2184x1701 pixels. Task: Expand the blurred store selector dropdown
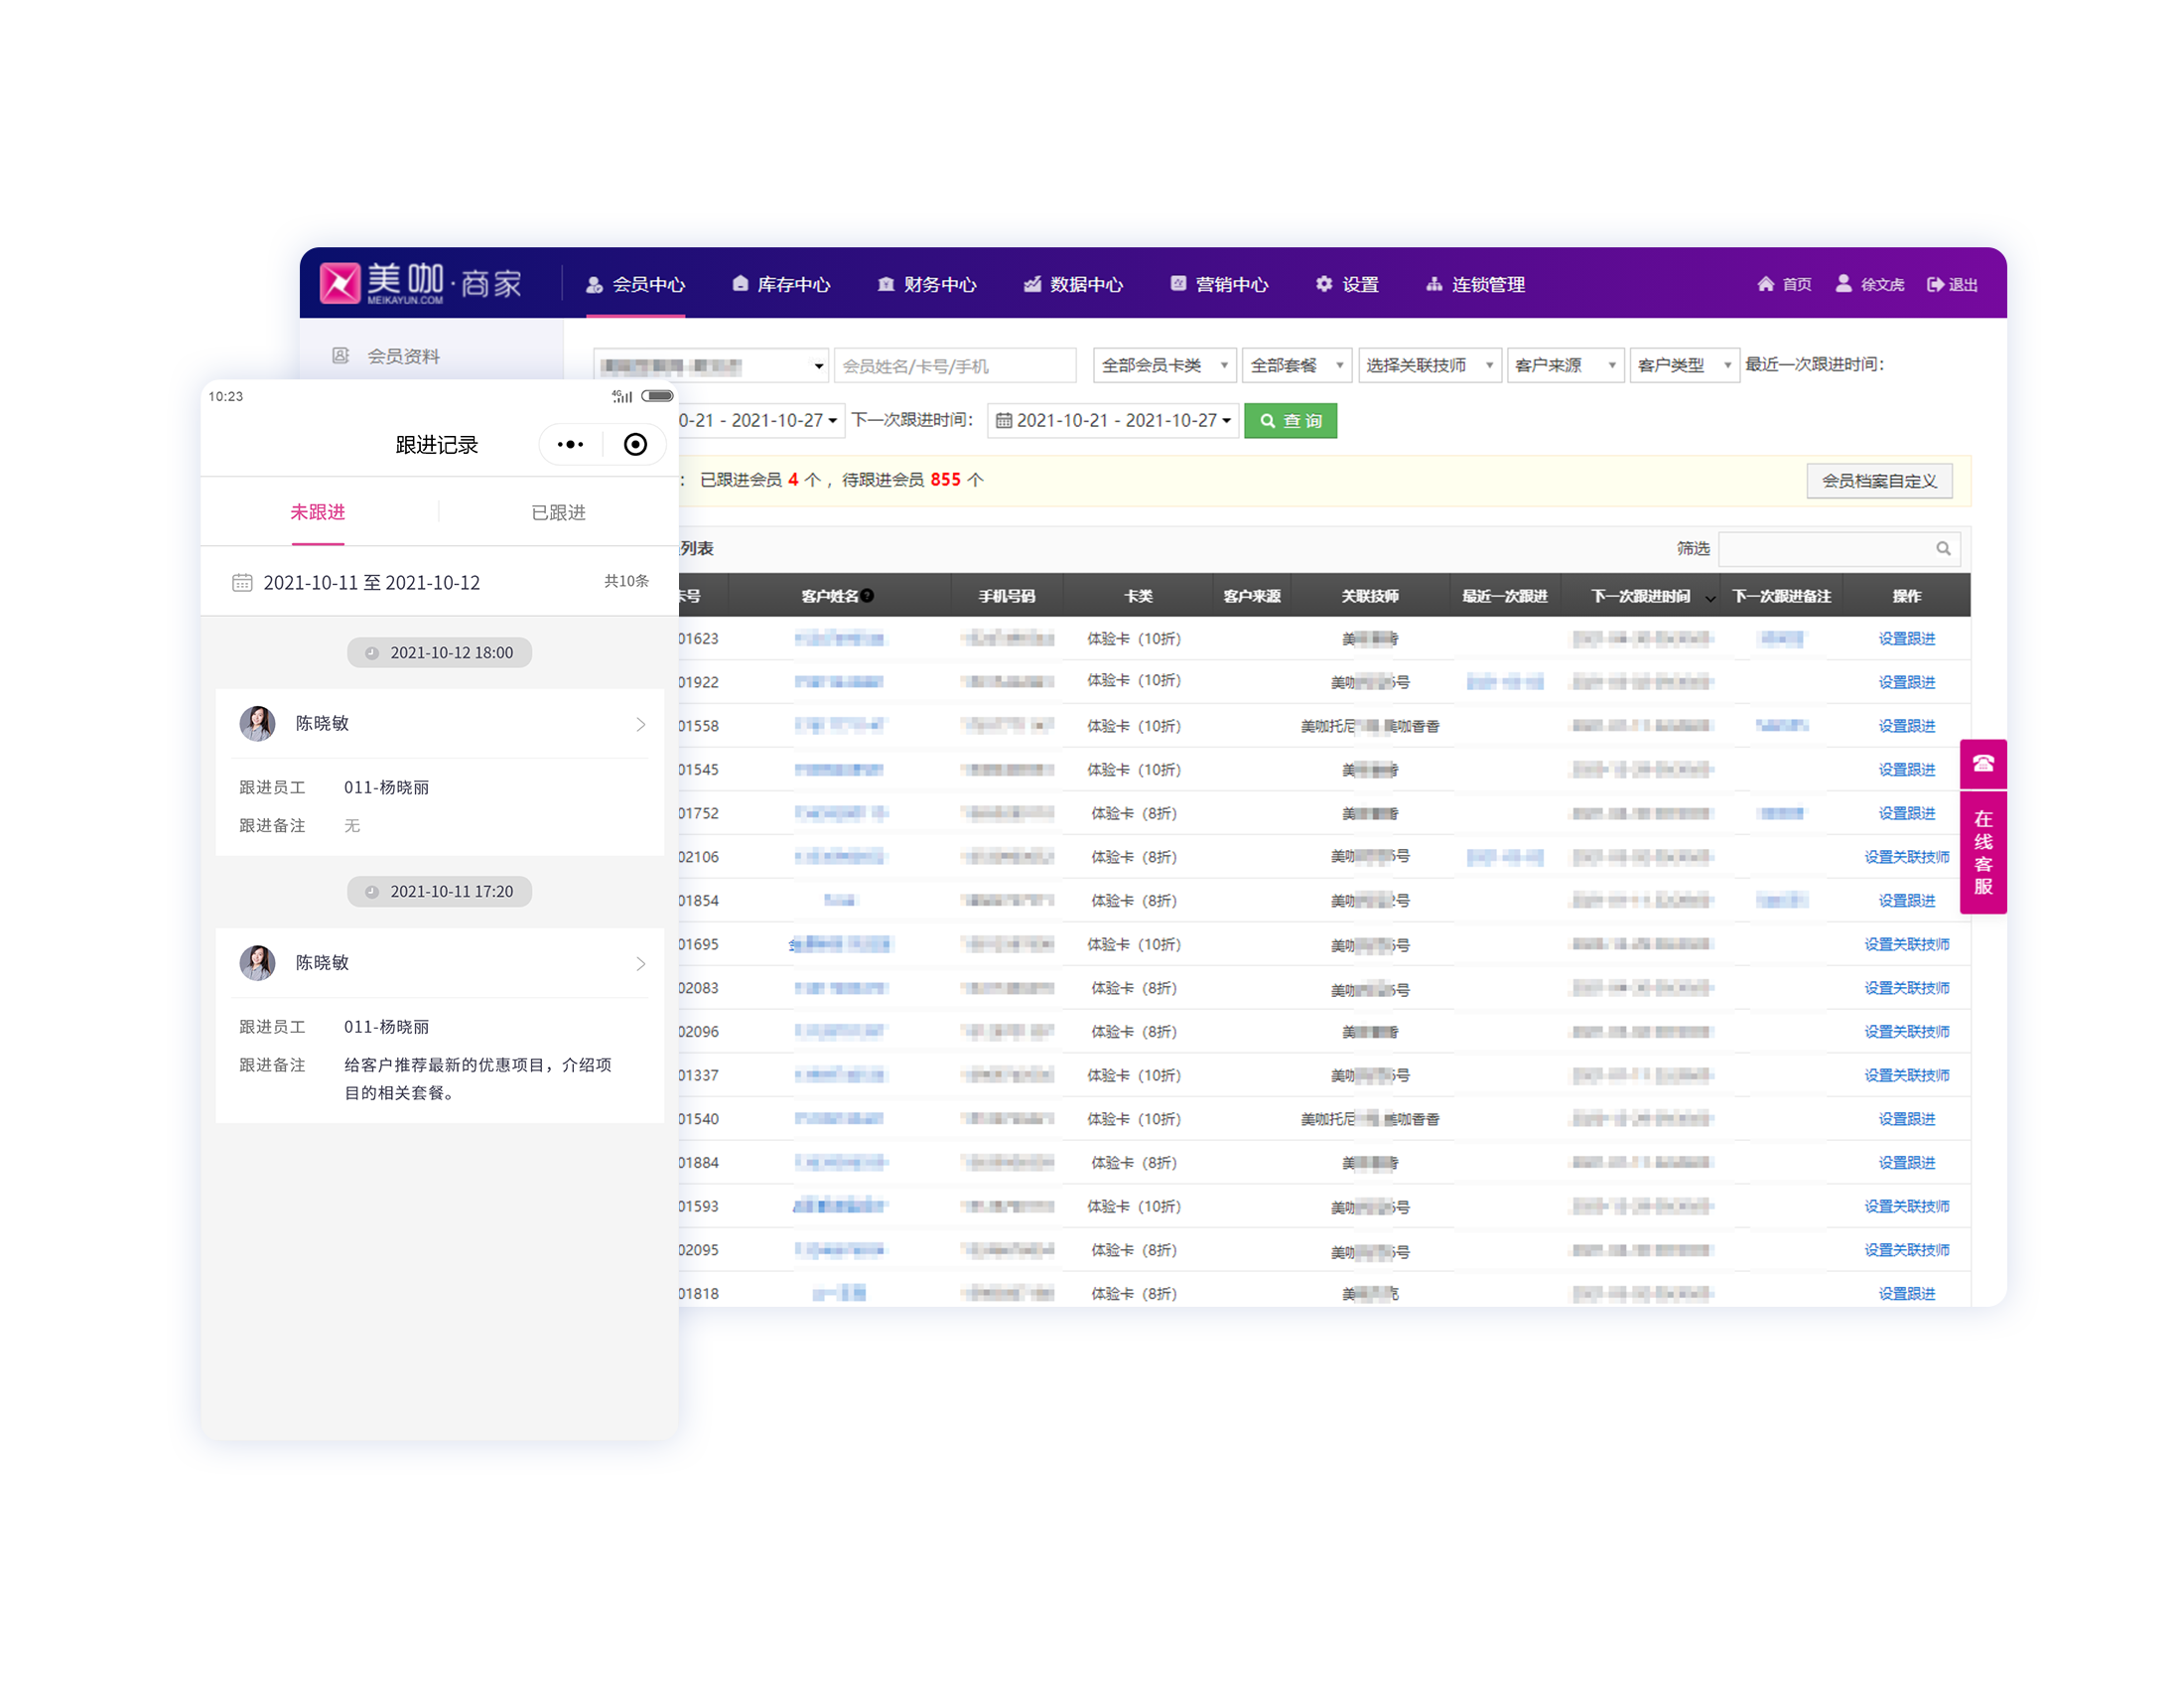click(x=711, y=366)
